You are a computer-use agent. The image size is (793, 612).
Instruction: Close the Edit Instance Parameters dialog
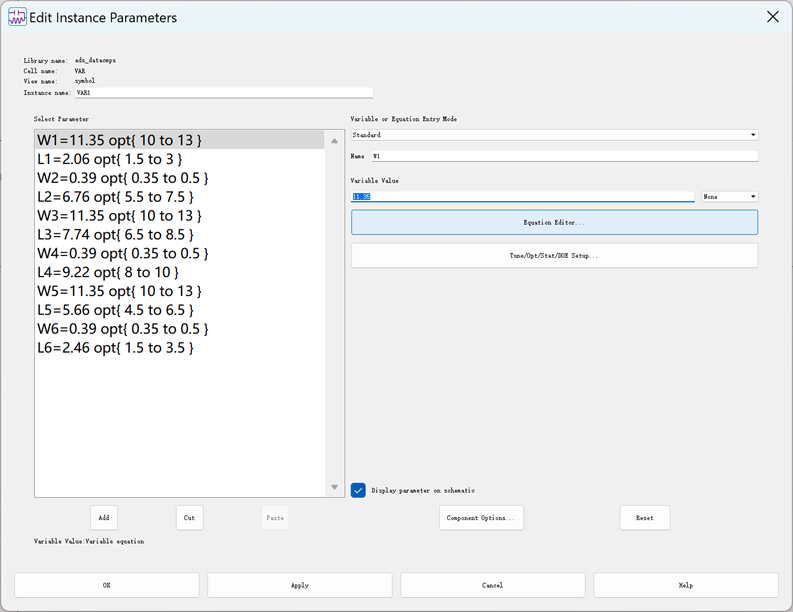click(x=772, y=17)
